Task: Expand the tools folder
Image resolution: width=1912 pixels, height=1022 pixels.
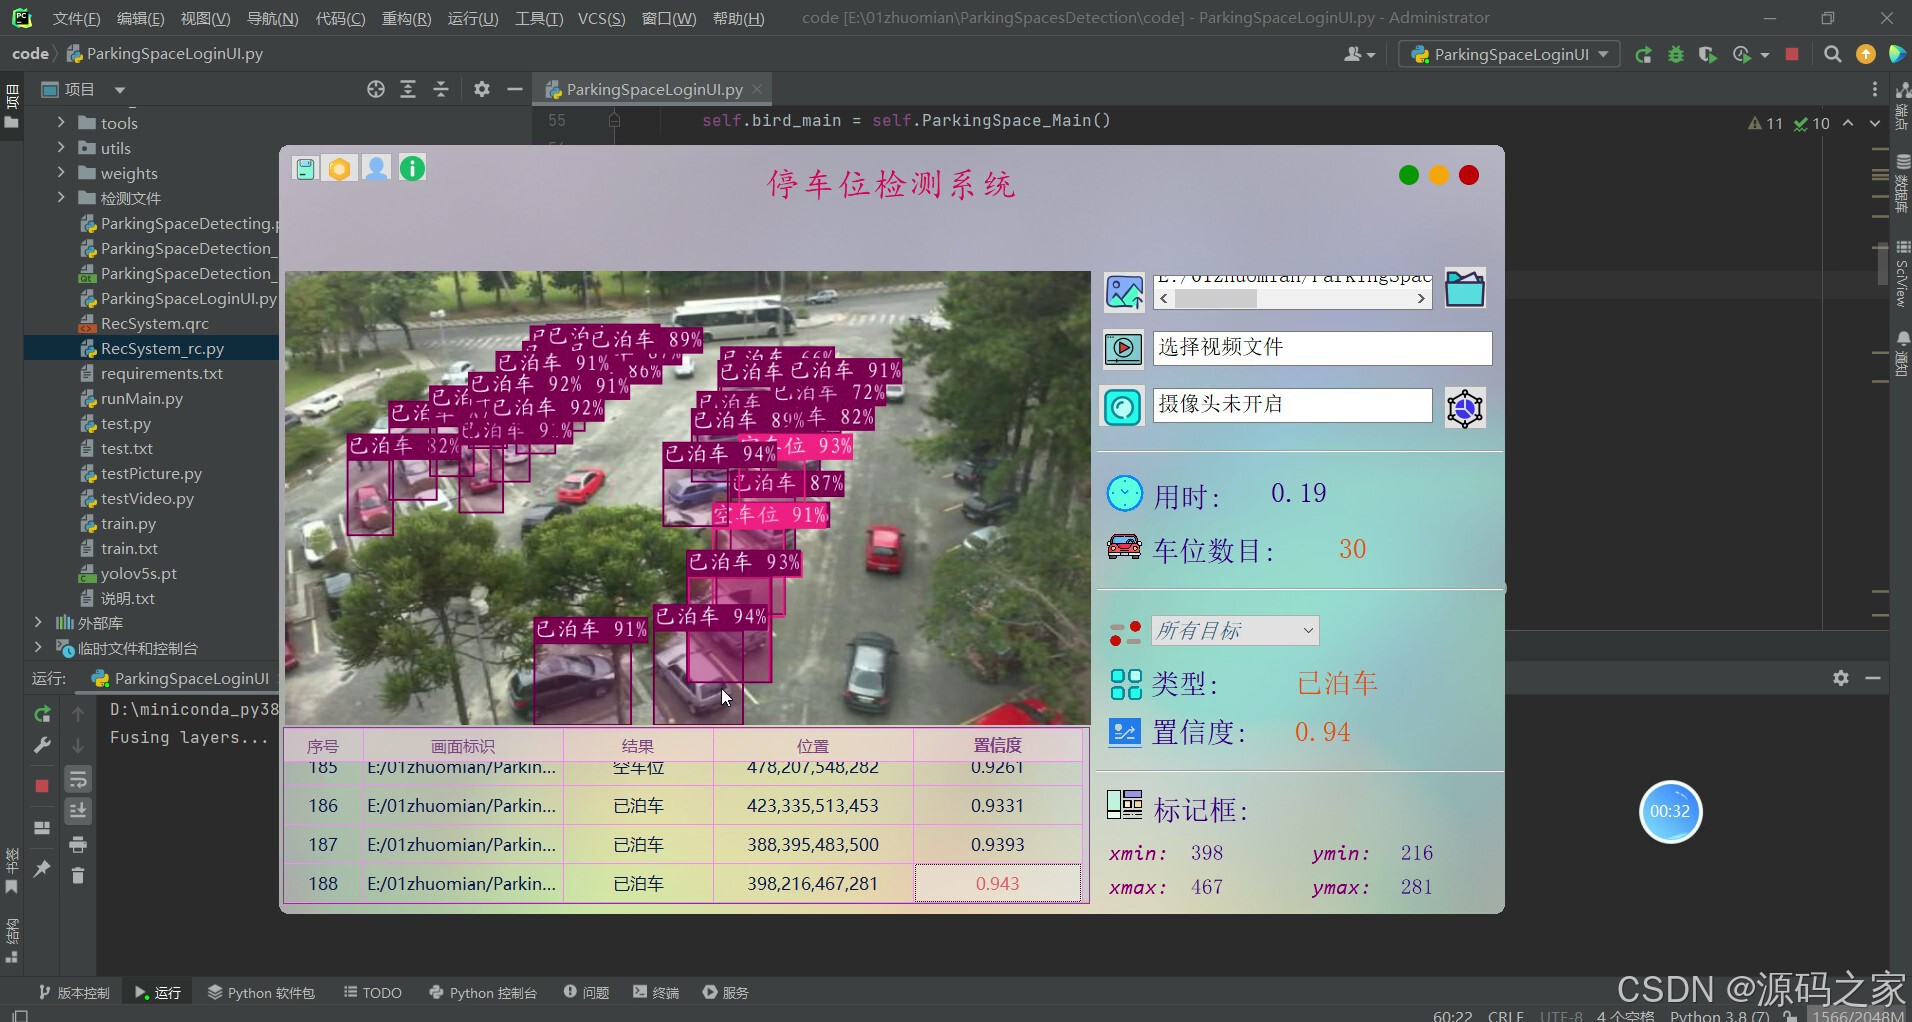Action: click(x=61, y=122)
